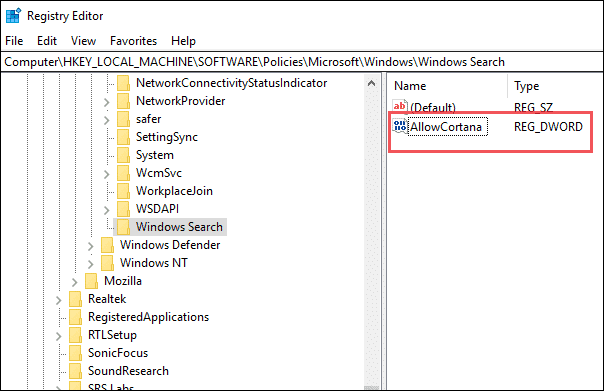604x391 pixels.
Task: Expand the NetworkProvider key
Action: (107, 102)
